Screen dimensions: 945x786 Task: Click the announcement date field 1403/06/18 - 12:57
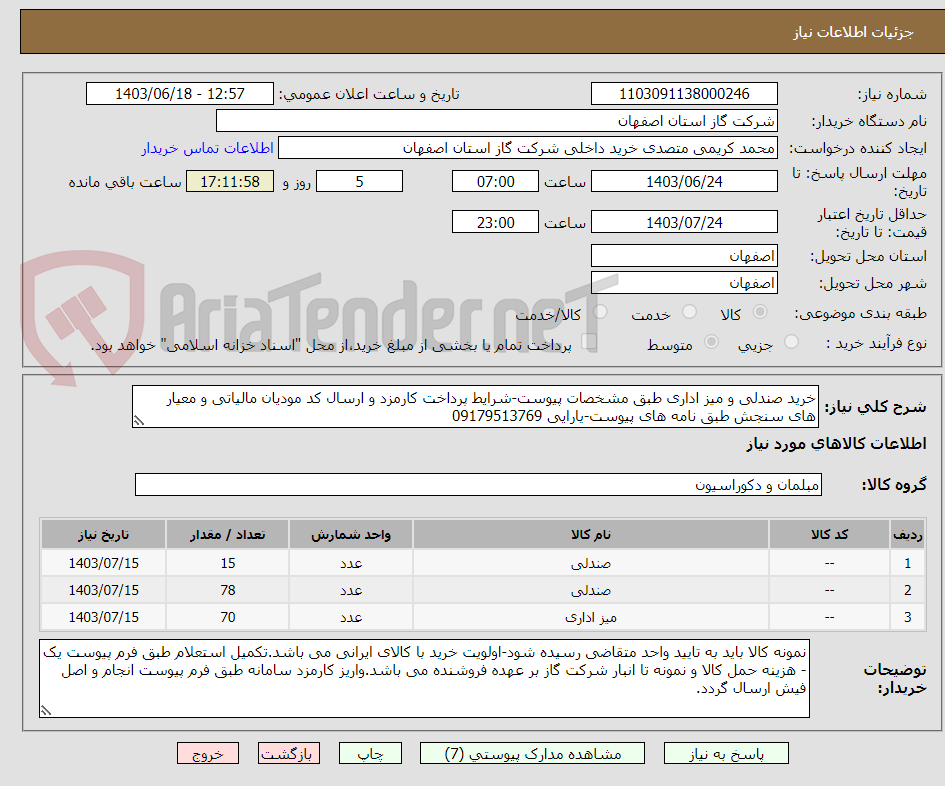coord(180,94)
